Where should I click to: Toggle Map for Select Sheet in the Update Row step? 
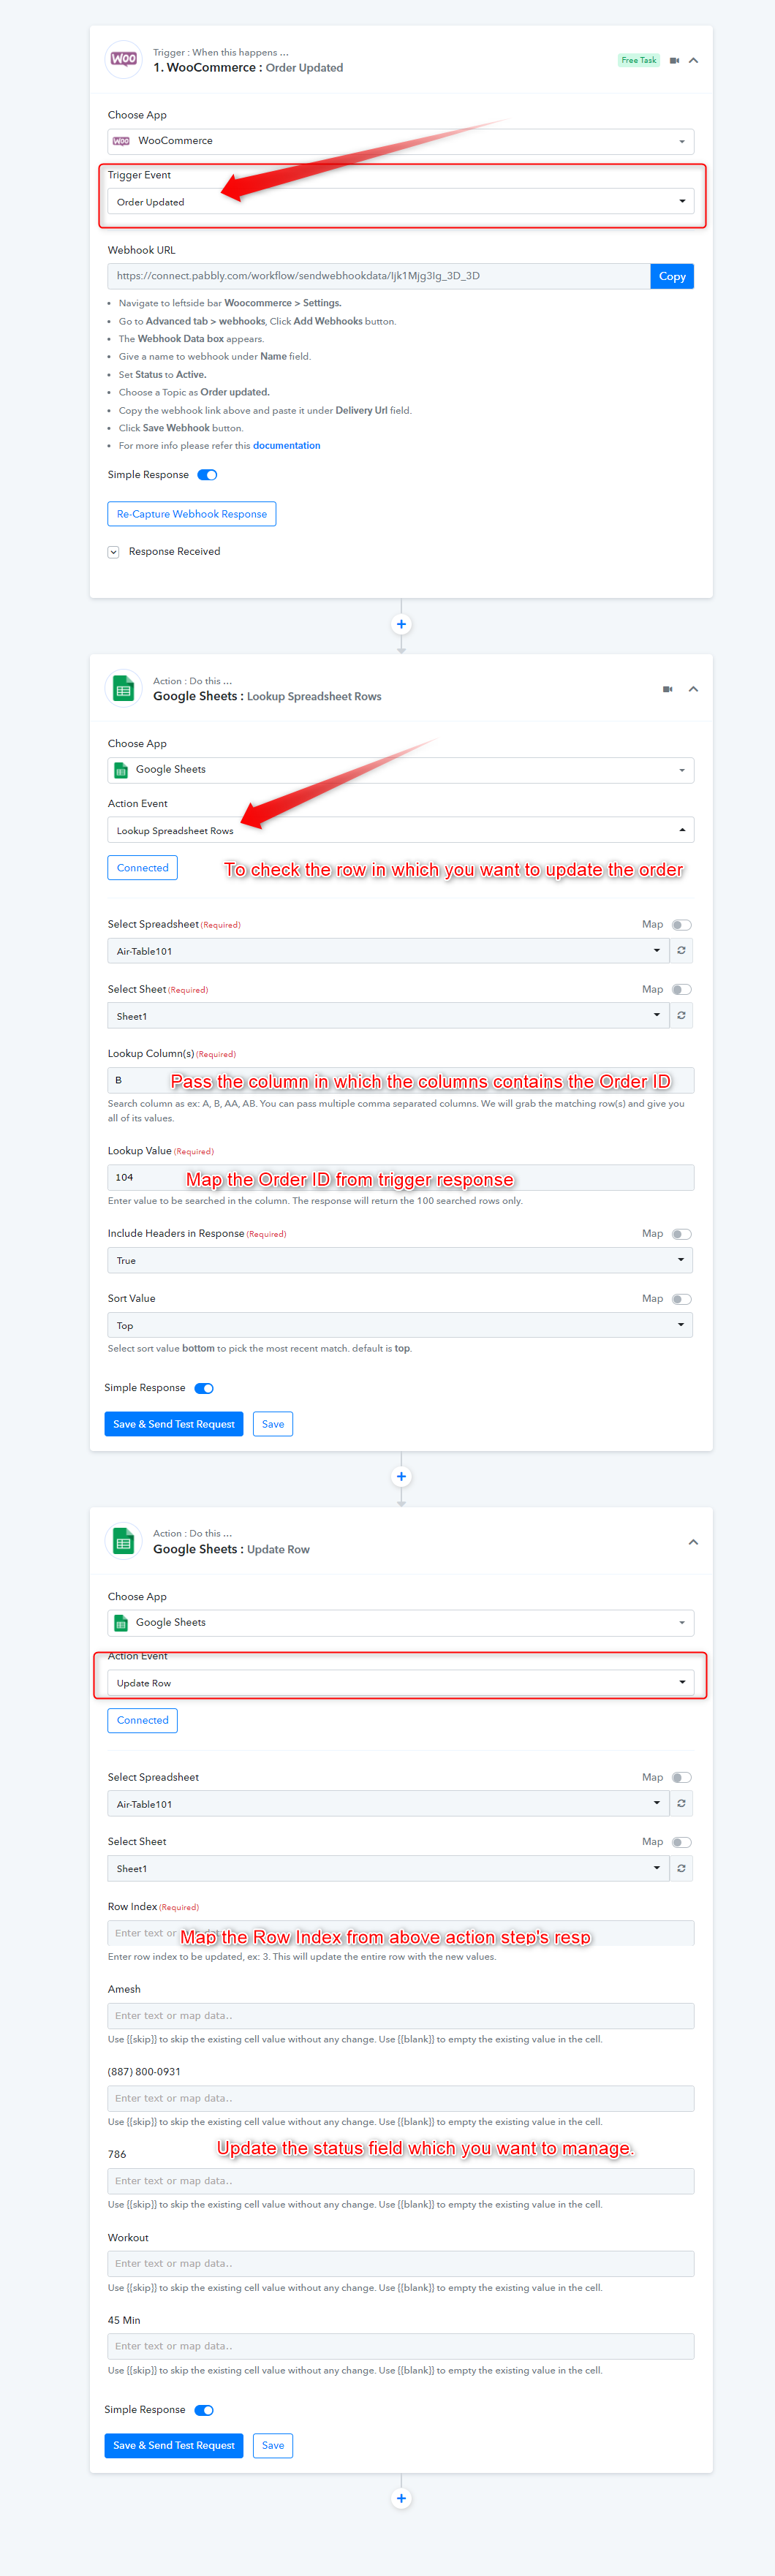(x=681, y=1842)
